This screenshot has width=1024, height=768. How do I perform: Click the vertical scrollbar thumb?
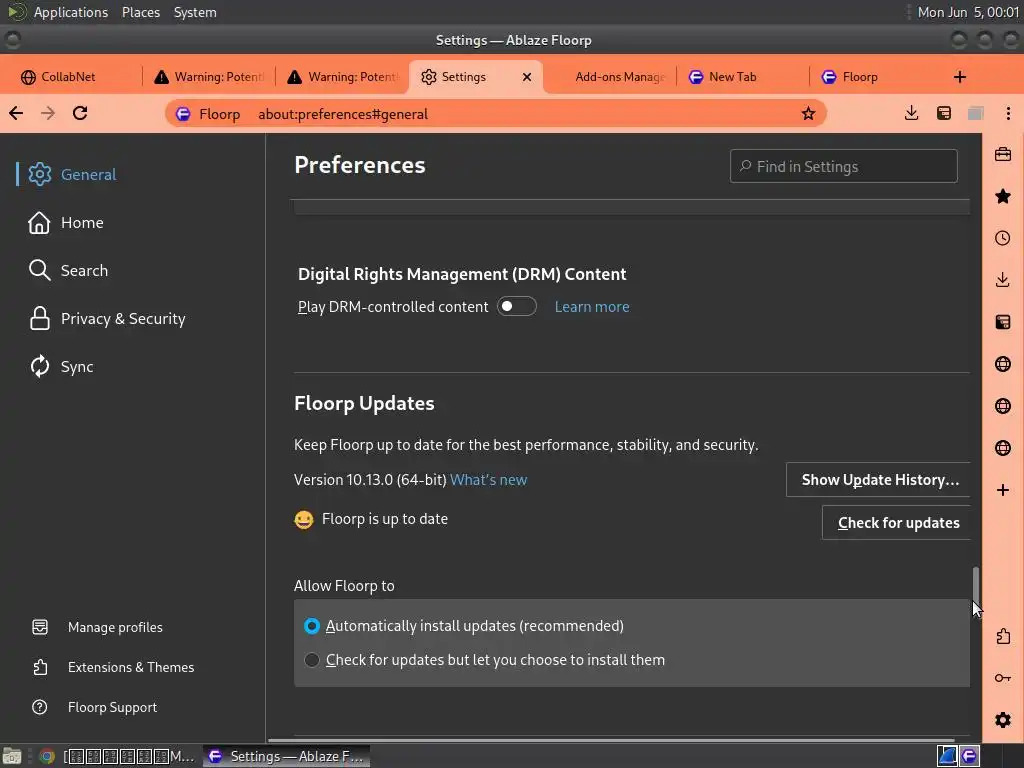976,588
